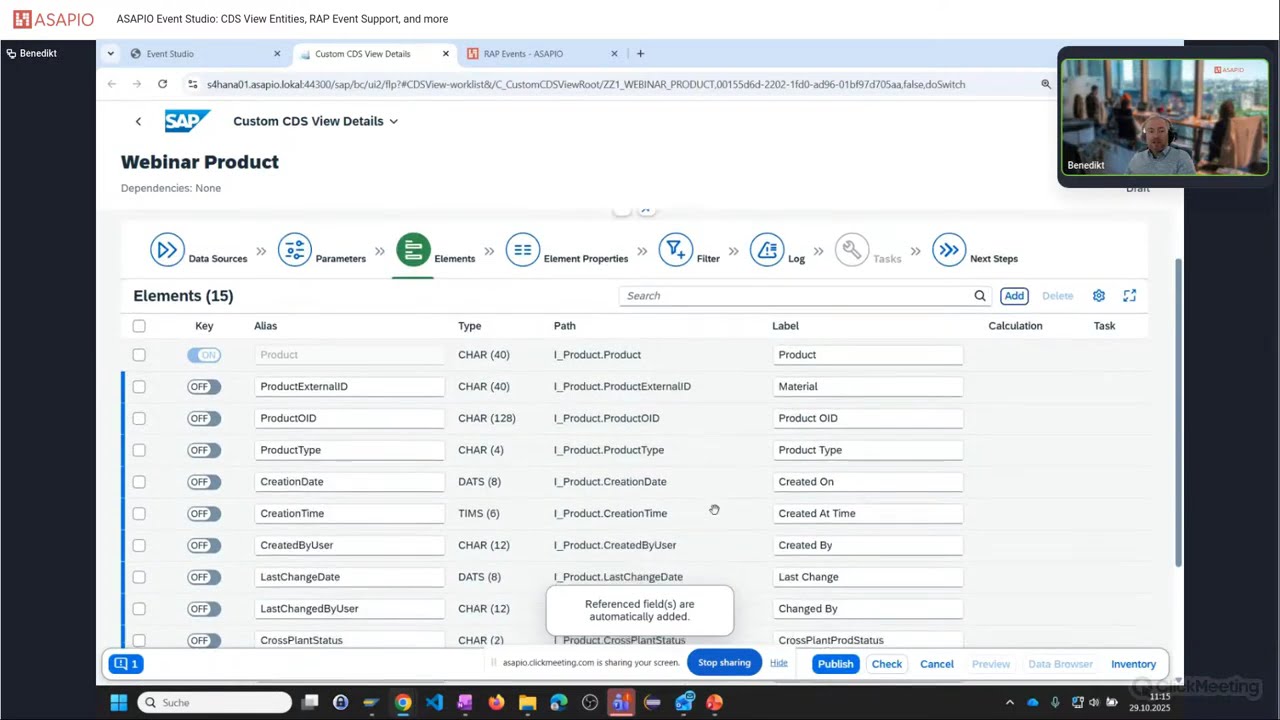The image size is (1280, 720).
Task: Open the Element Properties step icon
Action: click(523, 249)
